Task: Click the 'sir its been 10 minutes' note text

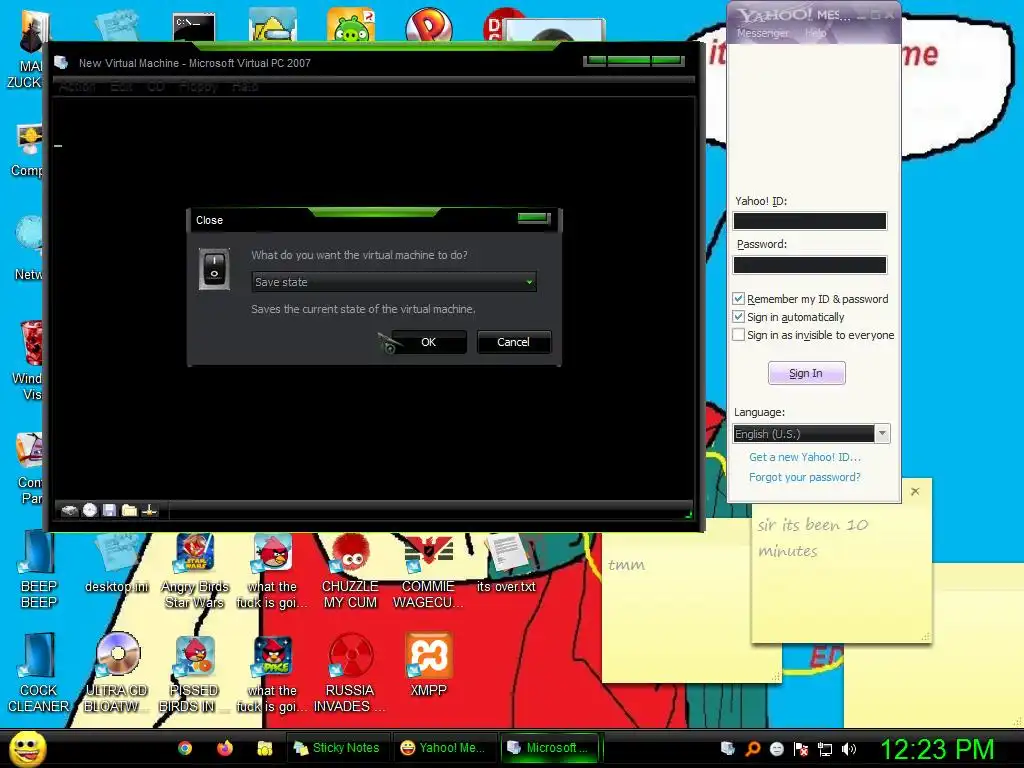Action: click(812, 537)
